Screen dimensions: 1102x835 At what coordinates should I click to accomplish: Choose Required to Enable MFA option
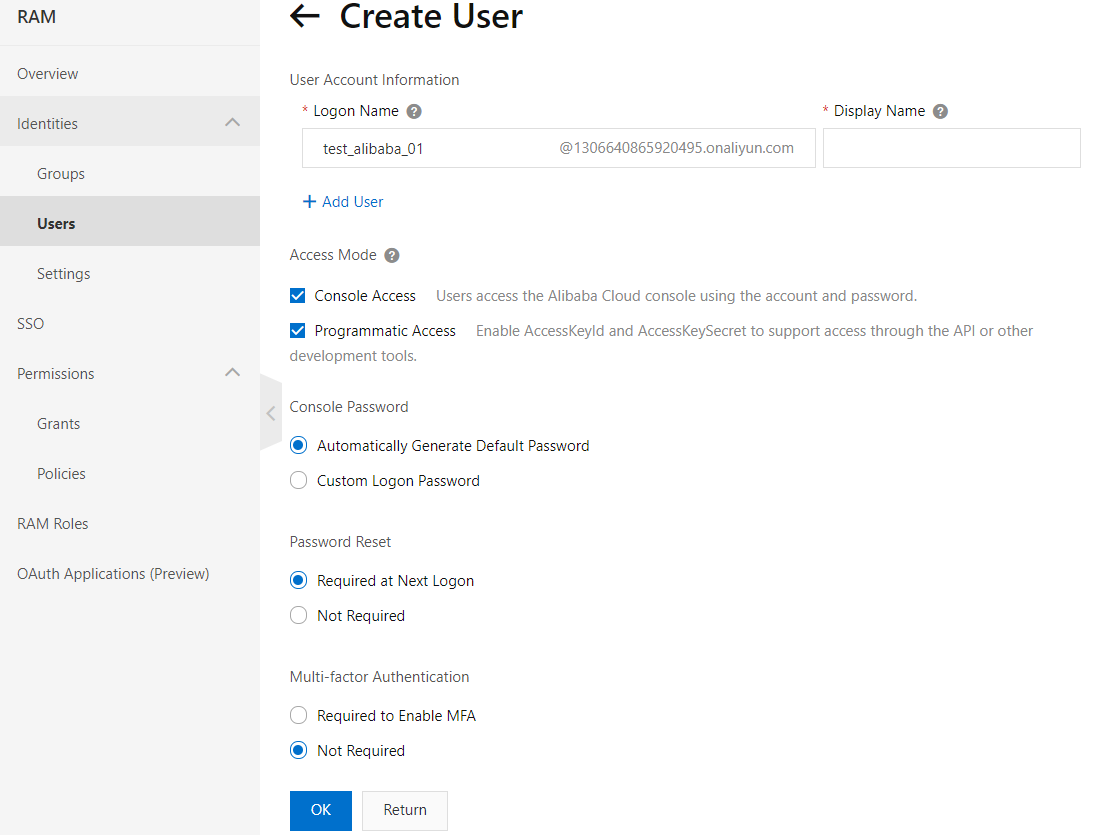click(298, 715)
